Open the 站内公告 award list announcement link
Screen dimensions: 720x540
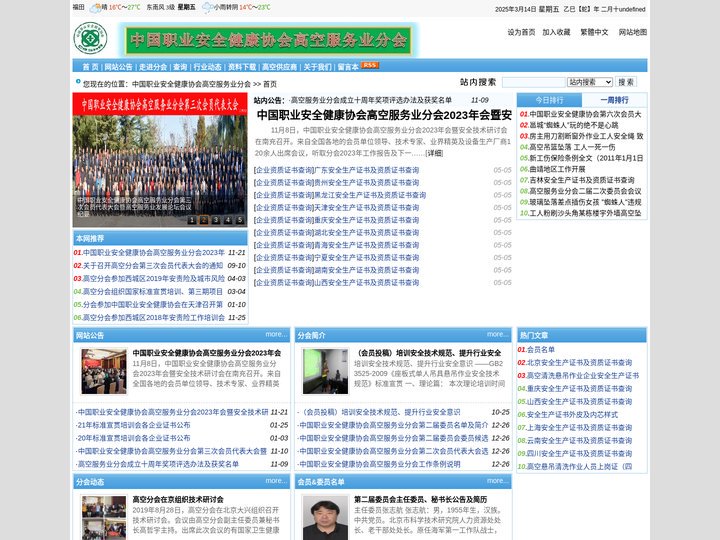(x=370, y=100)
